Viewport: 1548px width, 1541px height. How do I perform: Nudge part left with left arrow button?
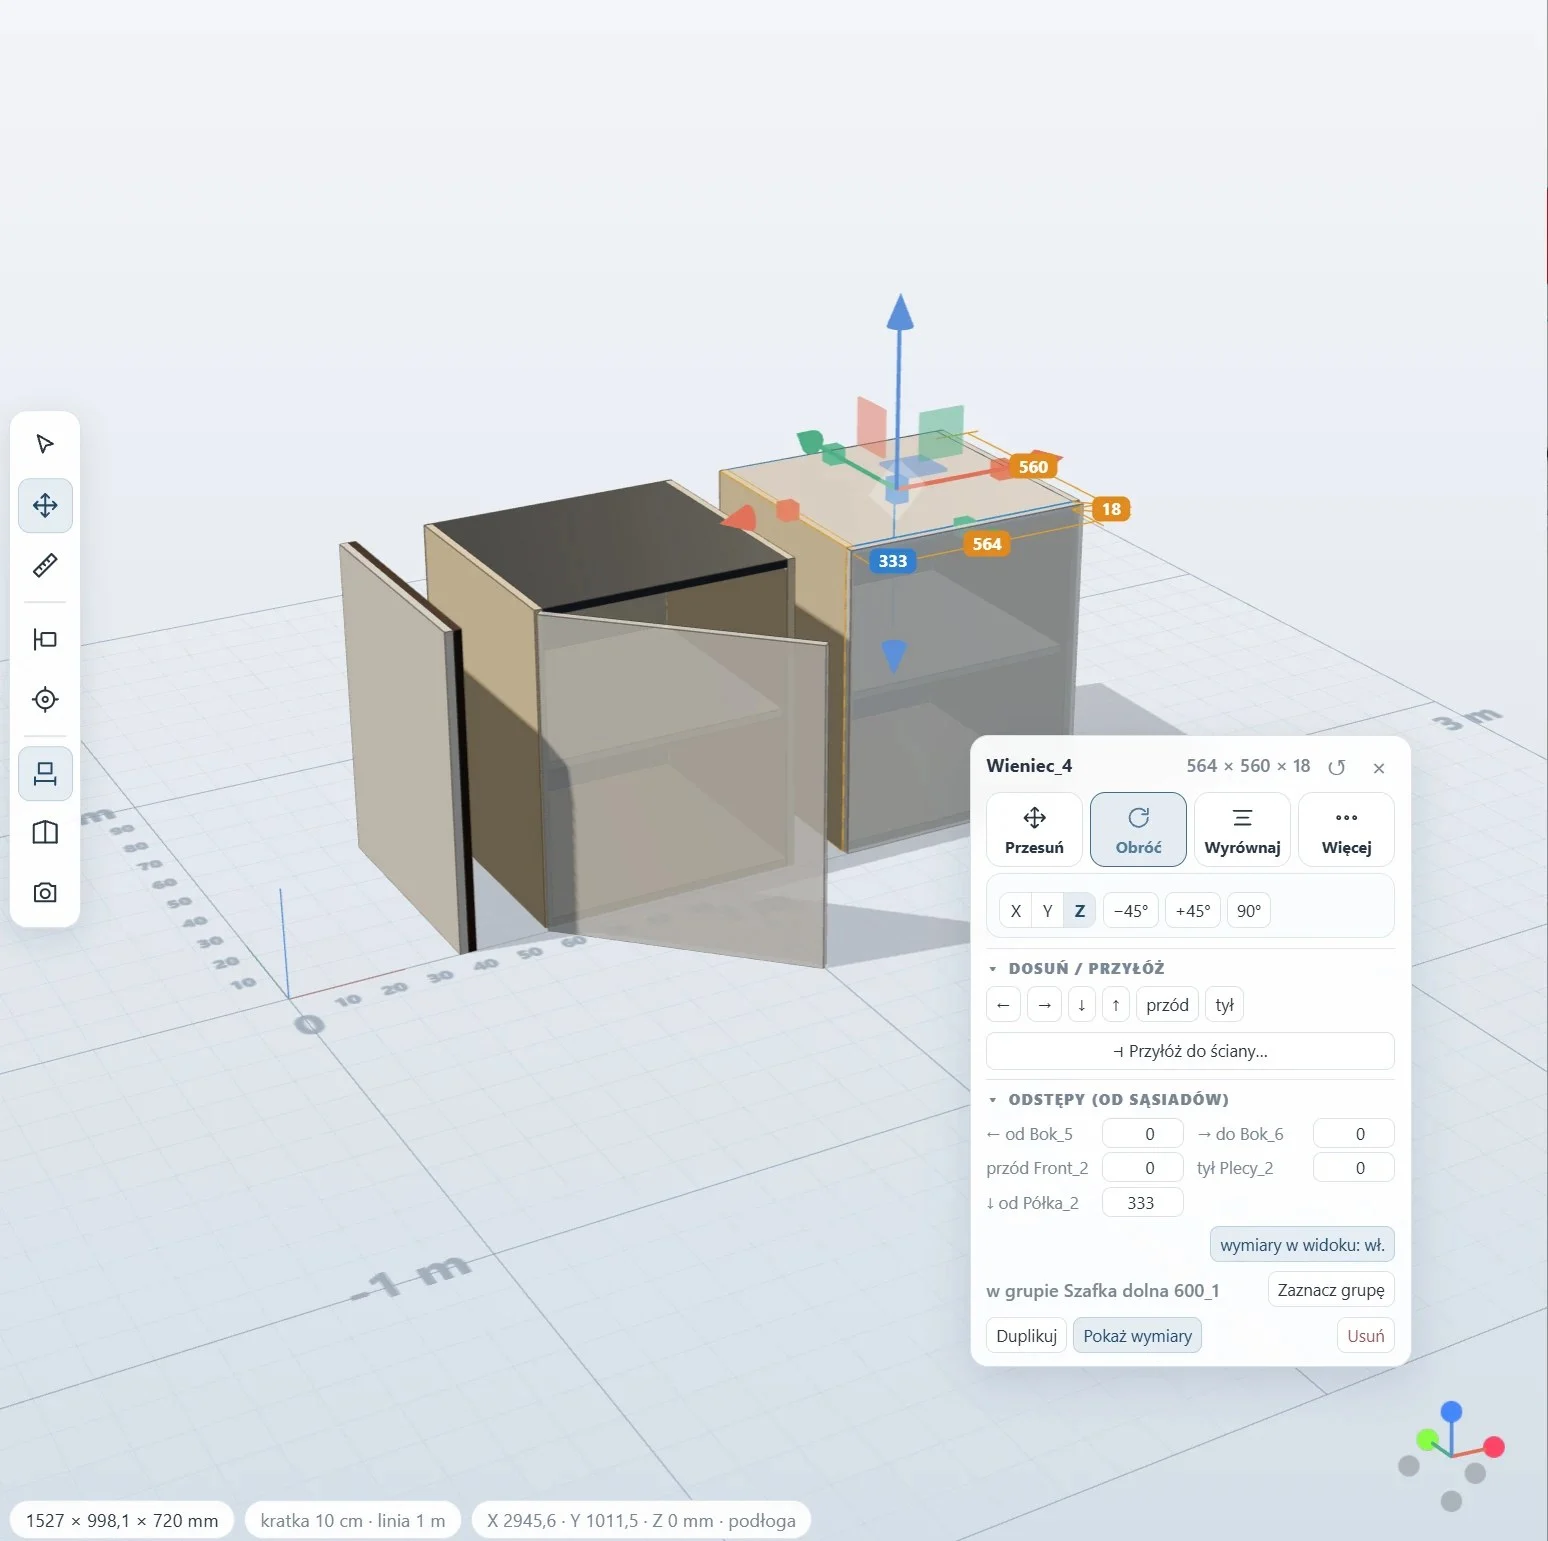(1003, 1005)
